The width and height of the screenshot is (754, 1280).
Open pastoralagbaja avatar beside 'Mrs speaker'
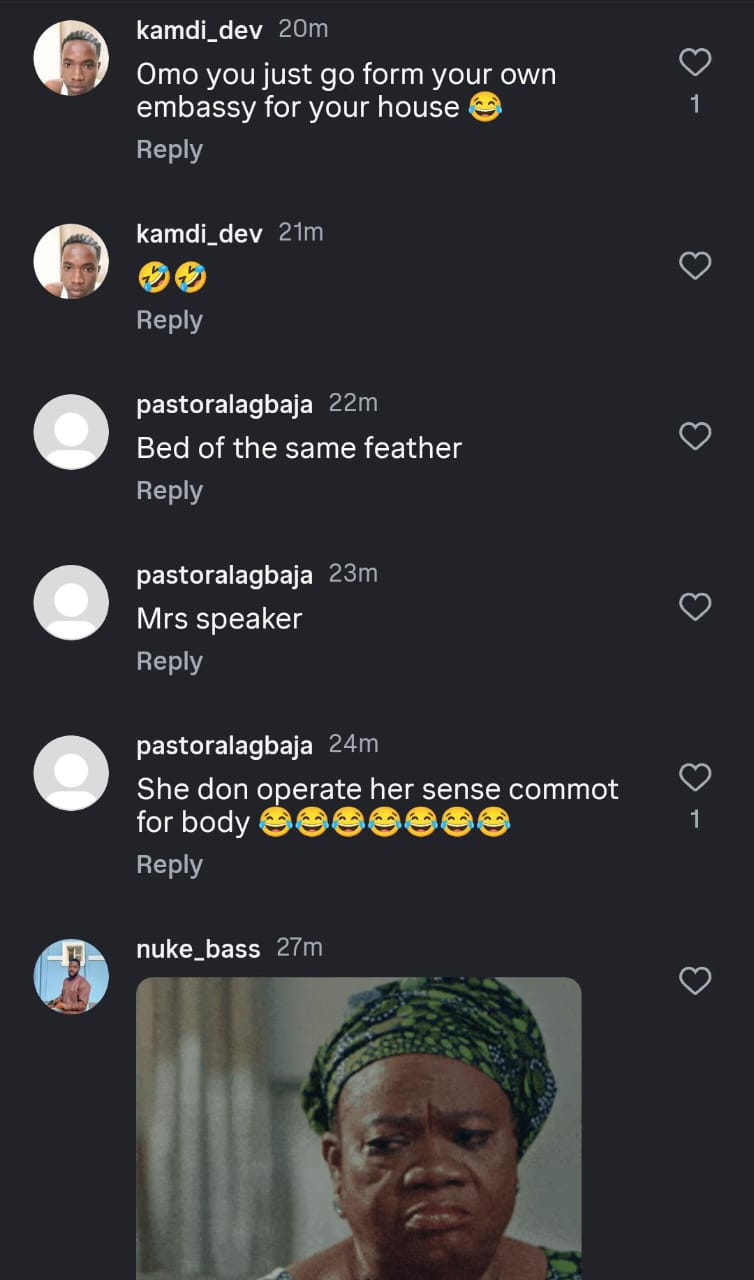pos(71,602)
